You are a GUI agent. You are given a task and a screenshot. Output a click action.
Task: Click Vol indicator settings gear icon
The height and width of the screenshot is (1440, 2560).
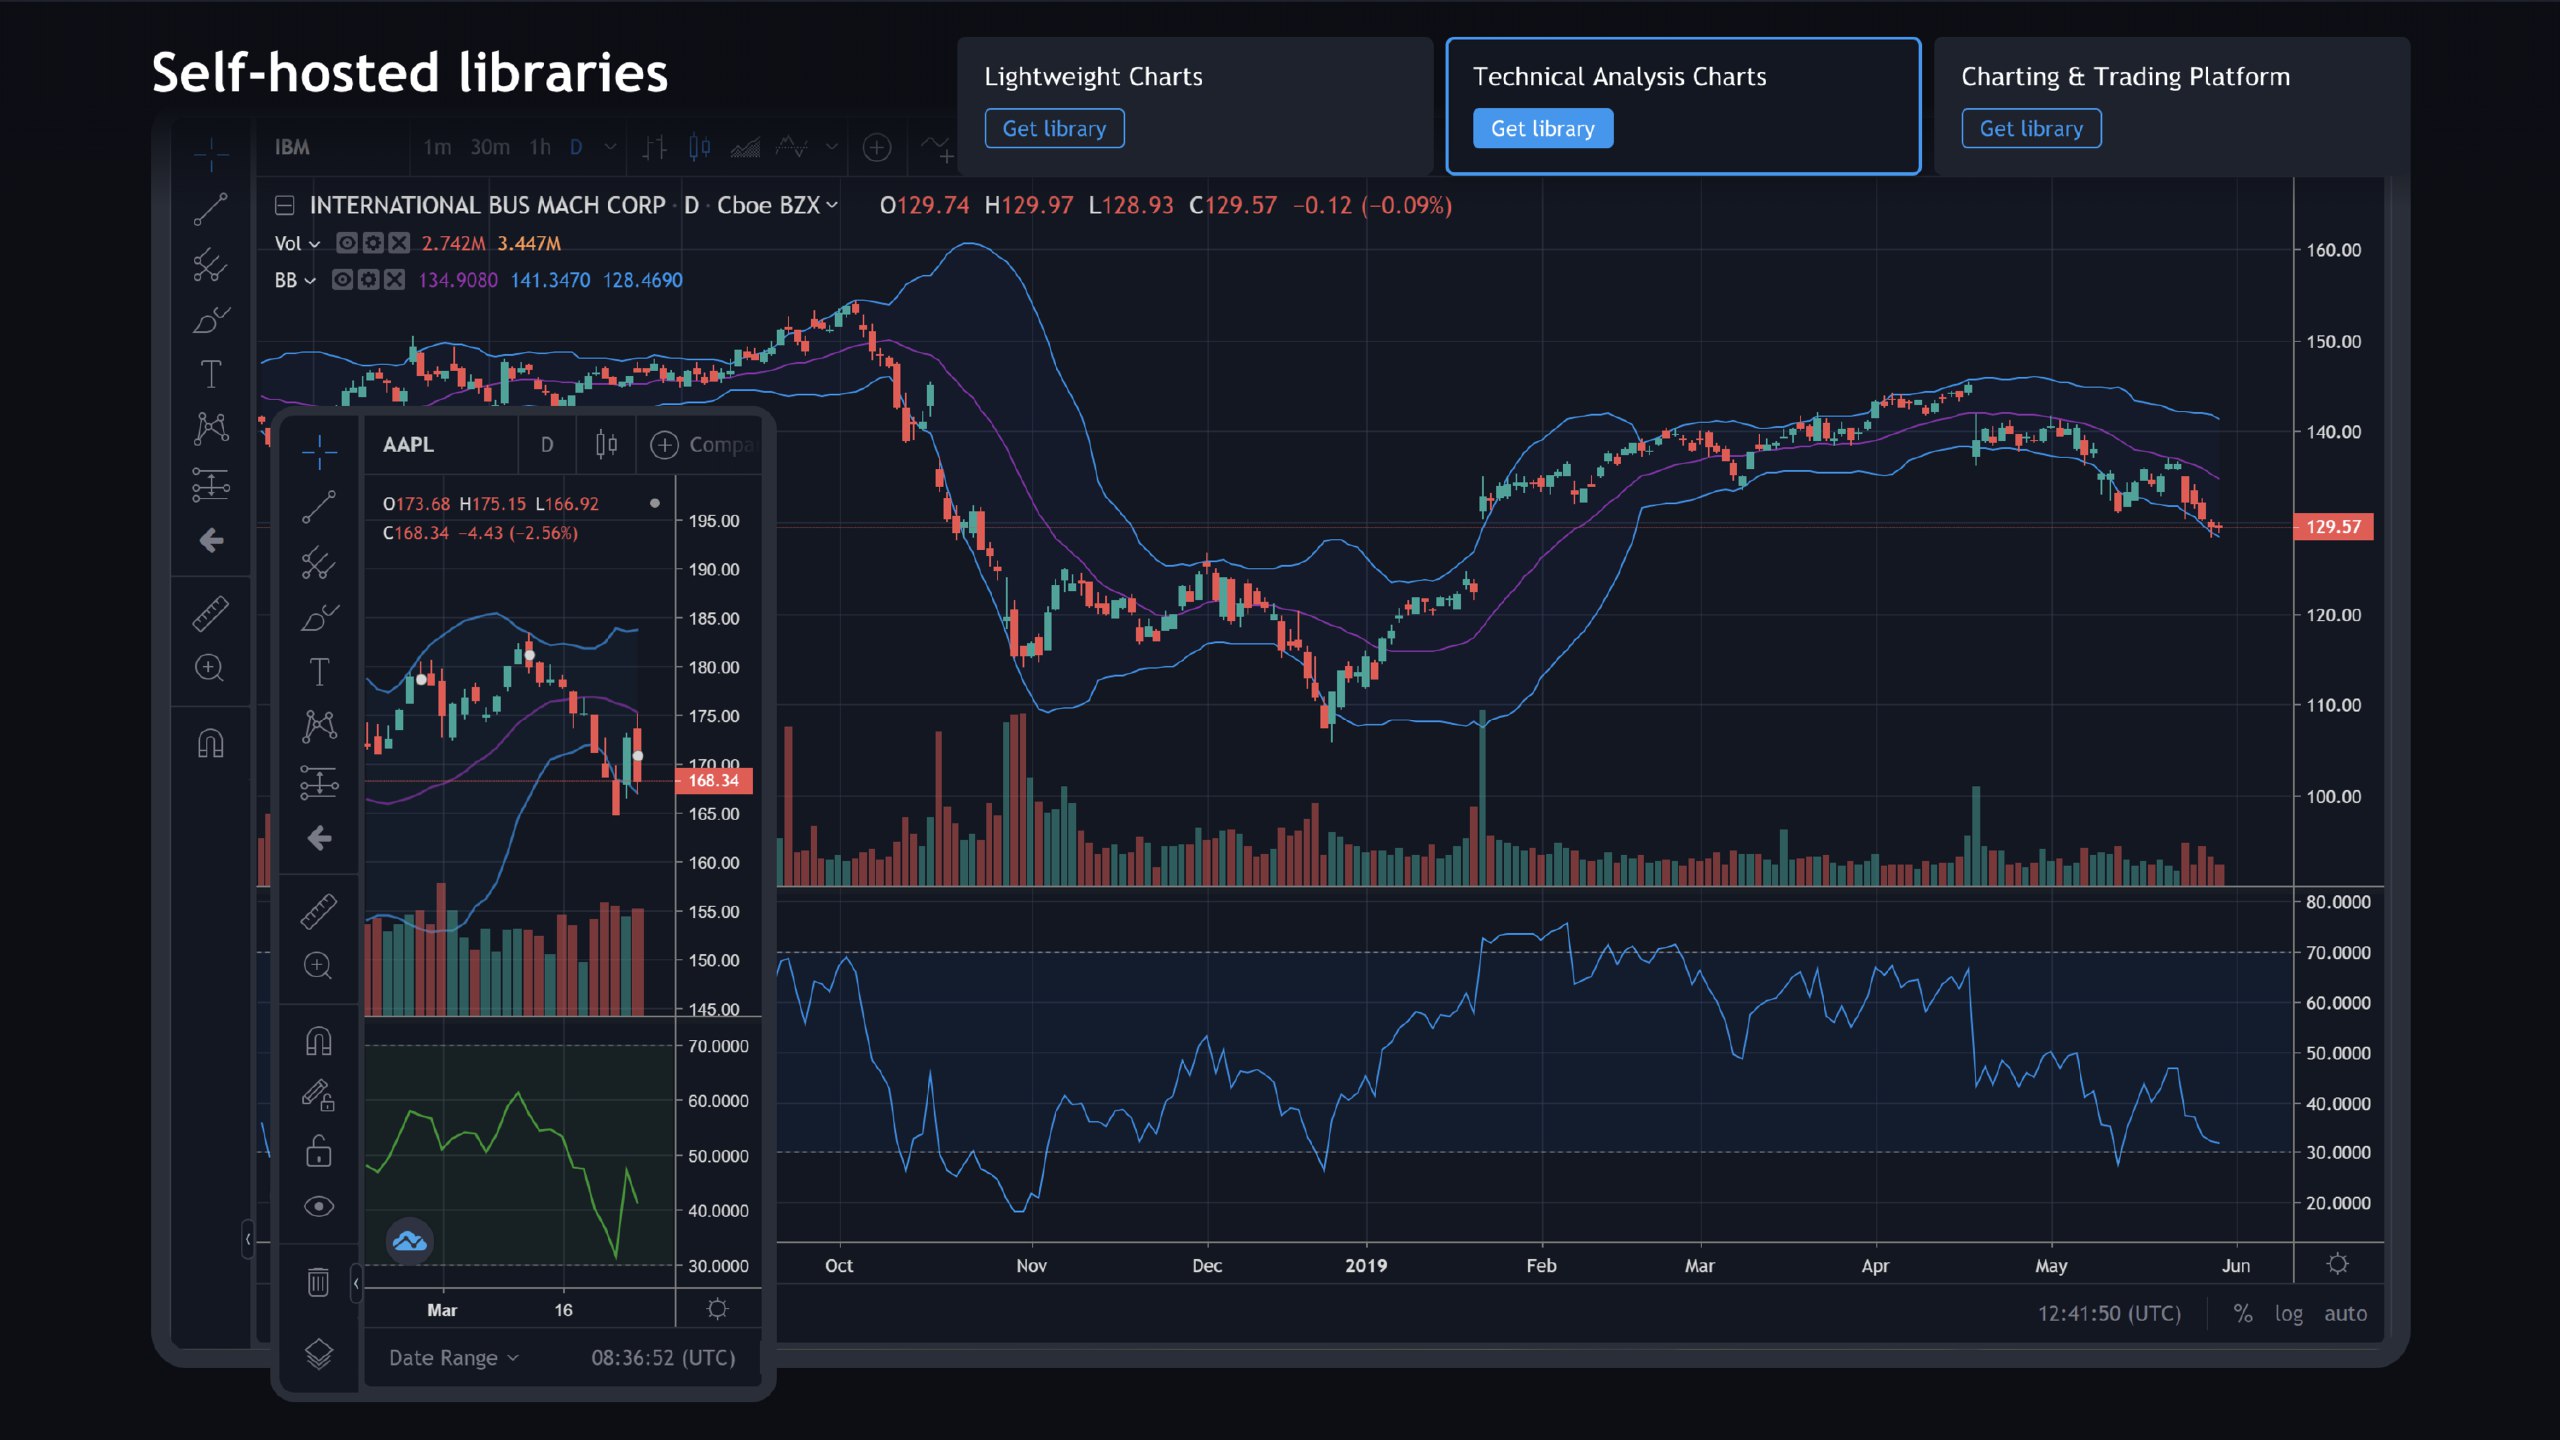tap(373, 243)
